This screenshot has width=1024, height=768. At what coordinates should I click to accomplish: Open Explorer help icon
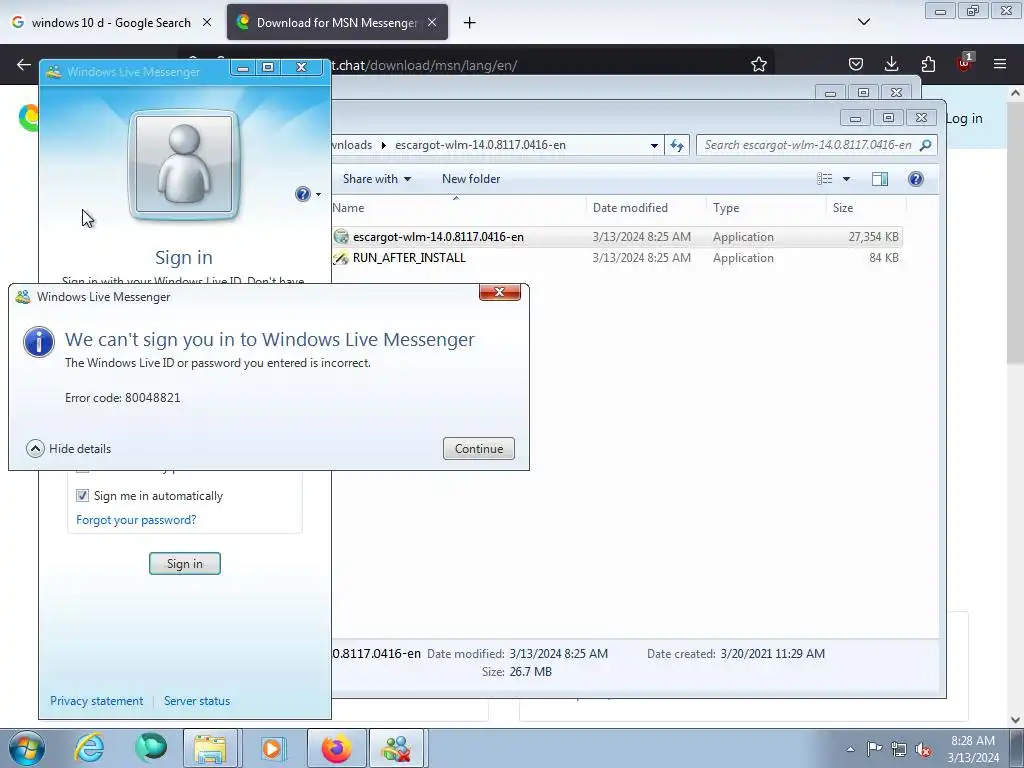[916, 179]
